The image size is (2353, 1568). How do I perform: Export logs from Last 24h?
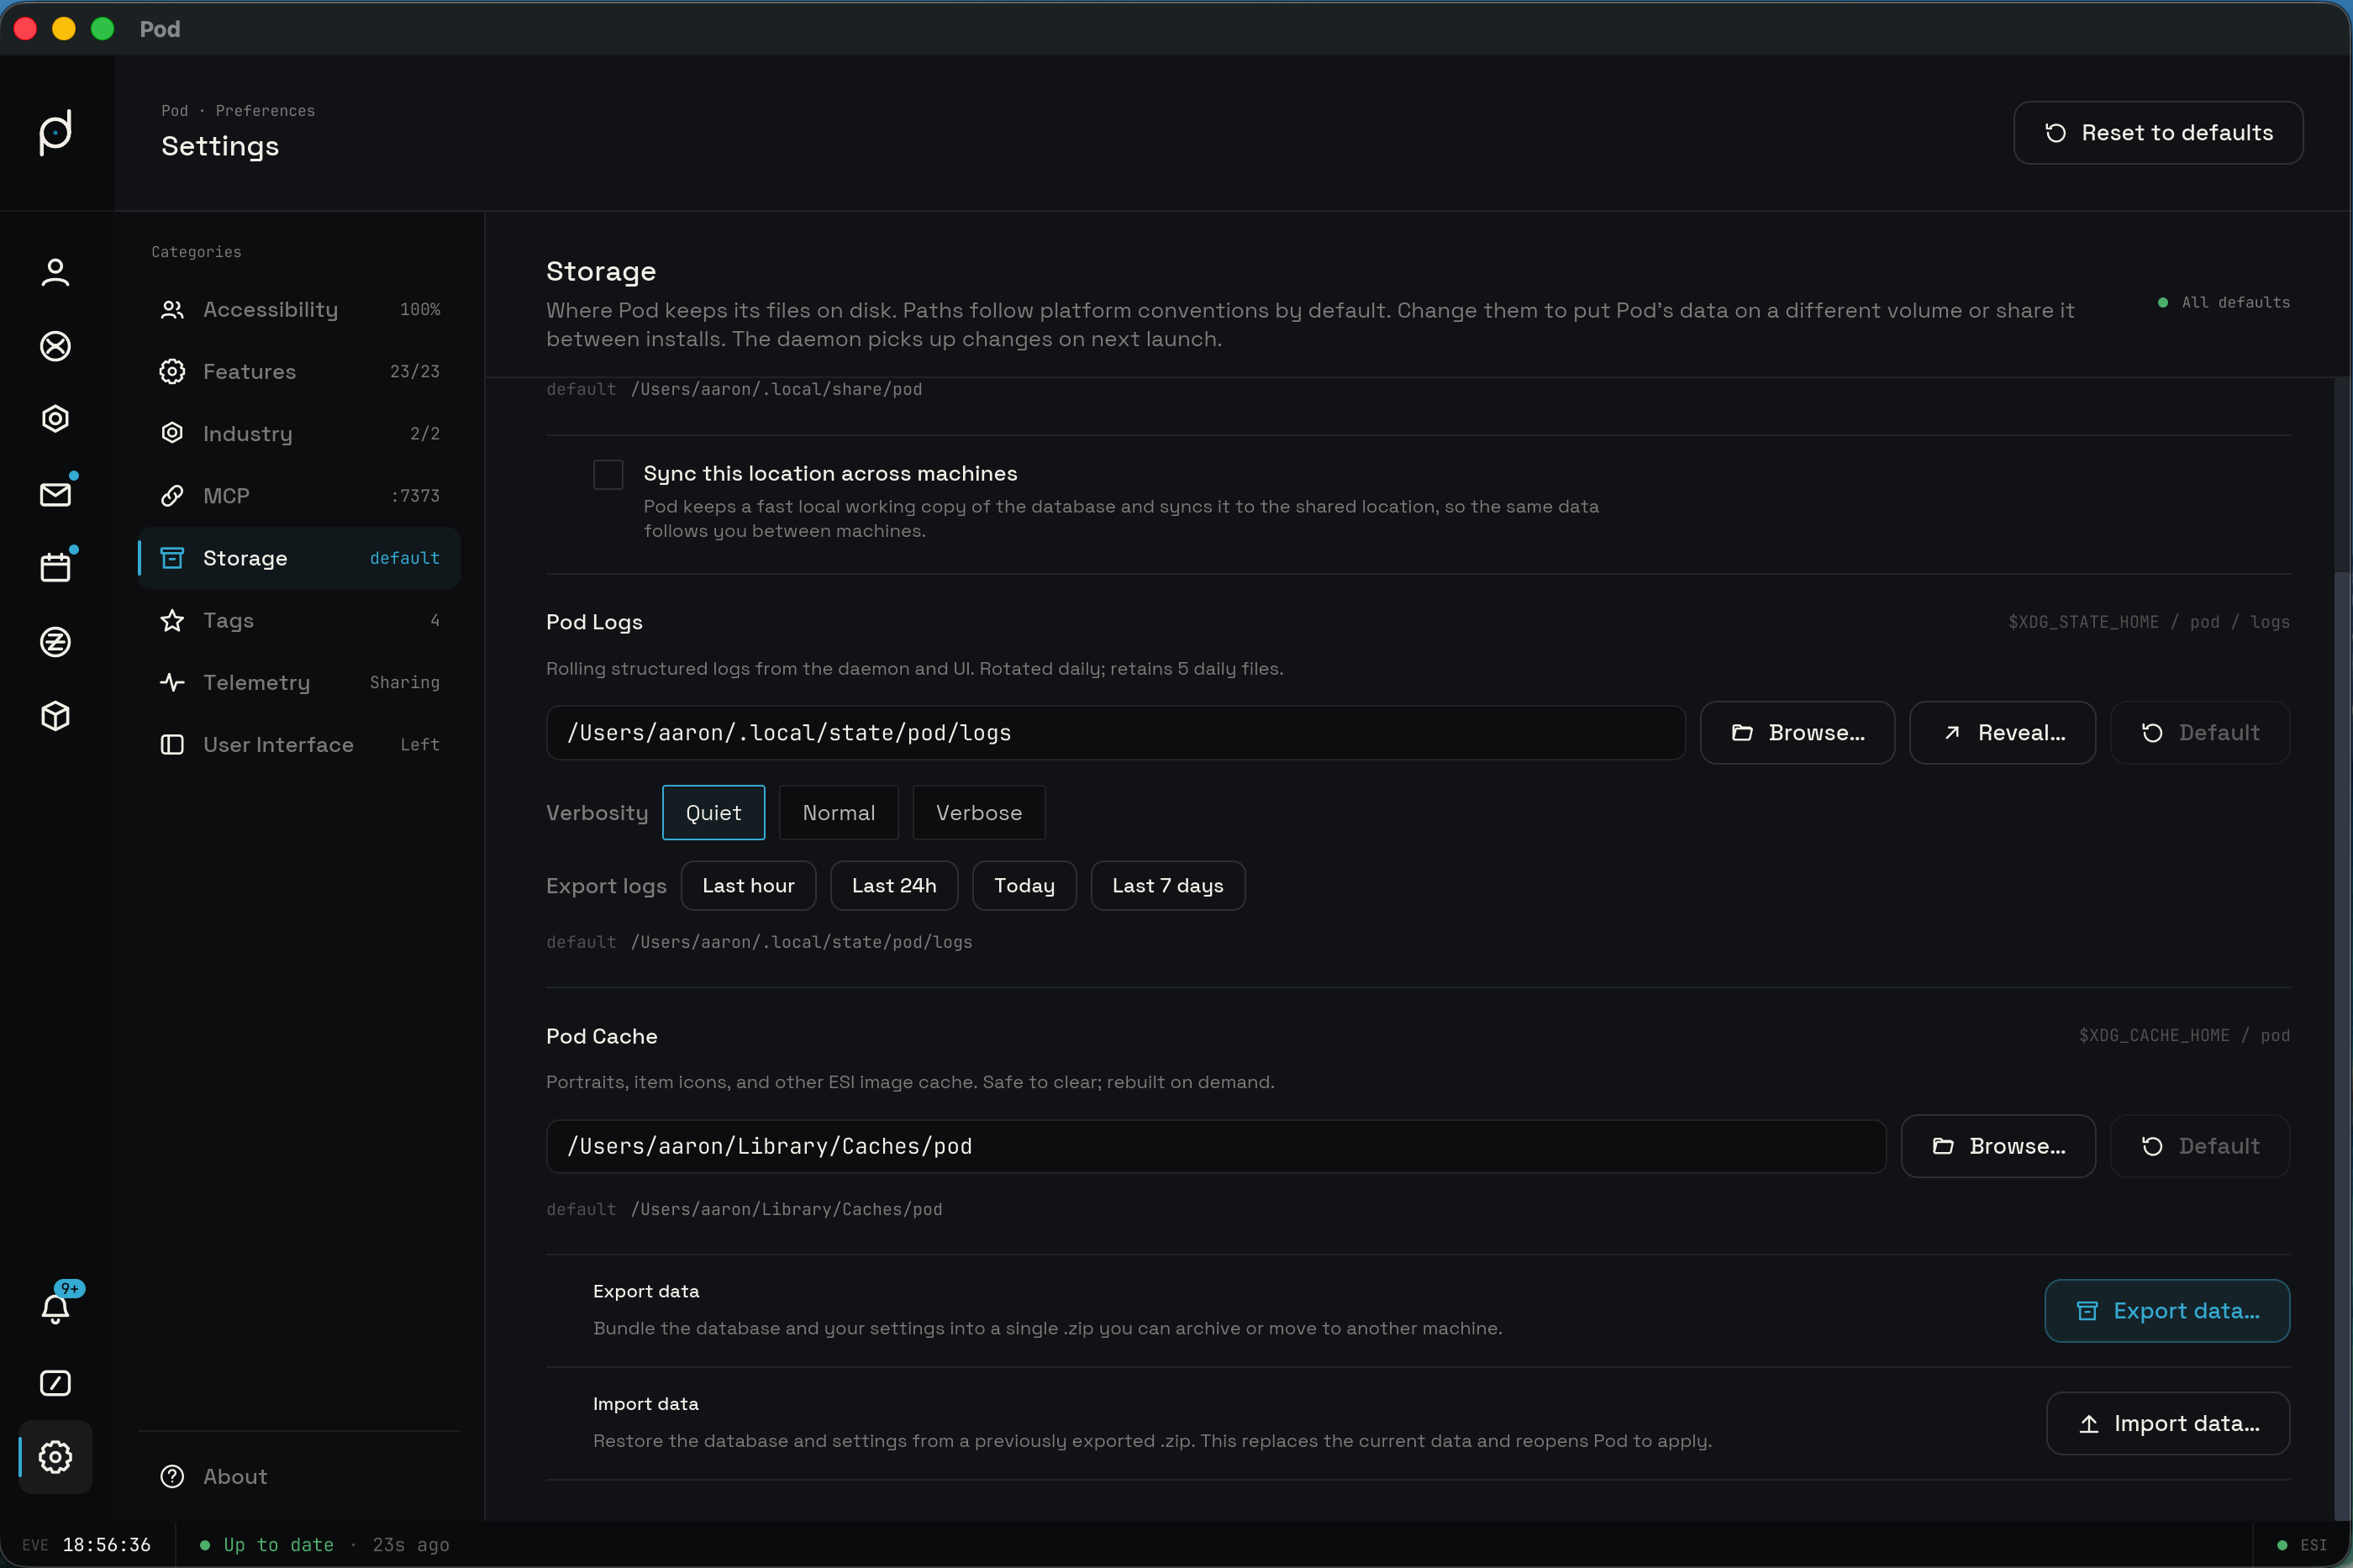click(894, 886)
